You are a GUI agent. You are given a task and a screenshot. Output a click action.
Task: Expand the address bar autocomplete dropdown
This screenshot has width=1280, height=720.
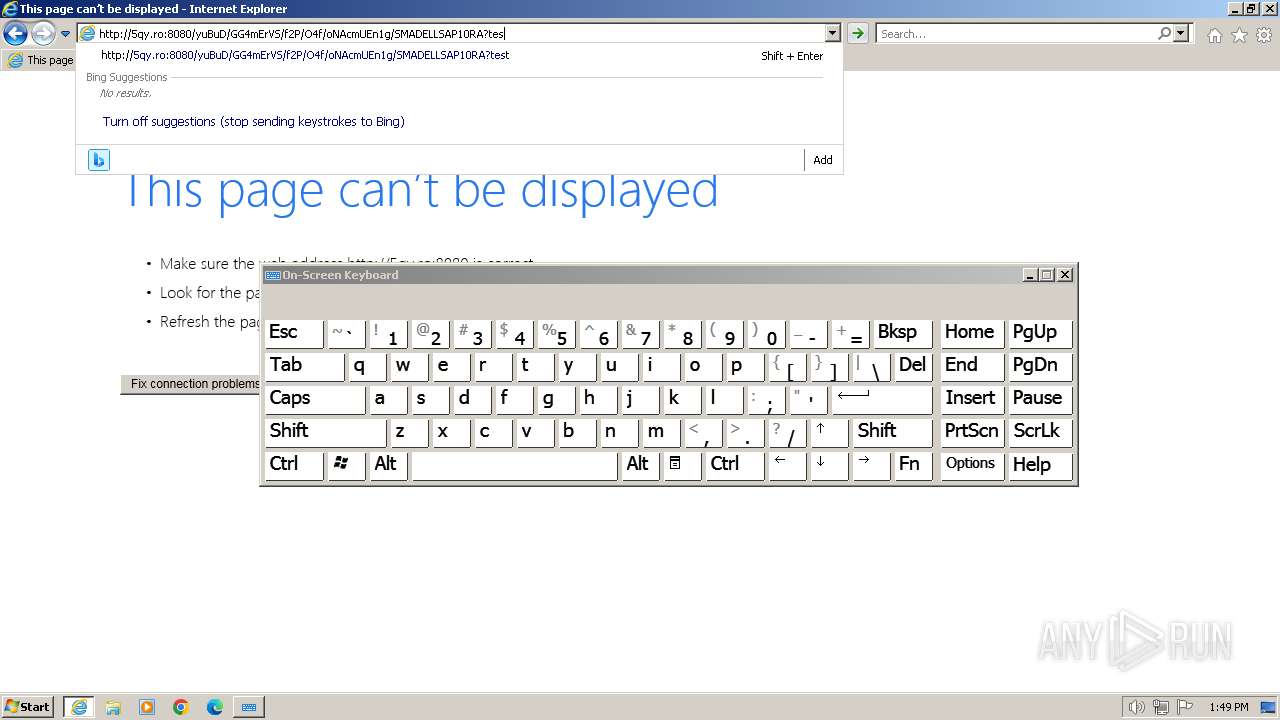pos(832,34)
